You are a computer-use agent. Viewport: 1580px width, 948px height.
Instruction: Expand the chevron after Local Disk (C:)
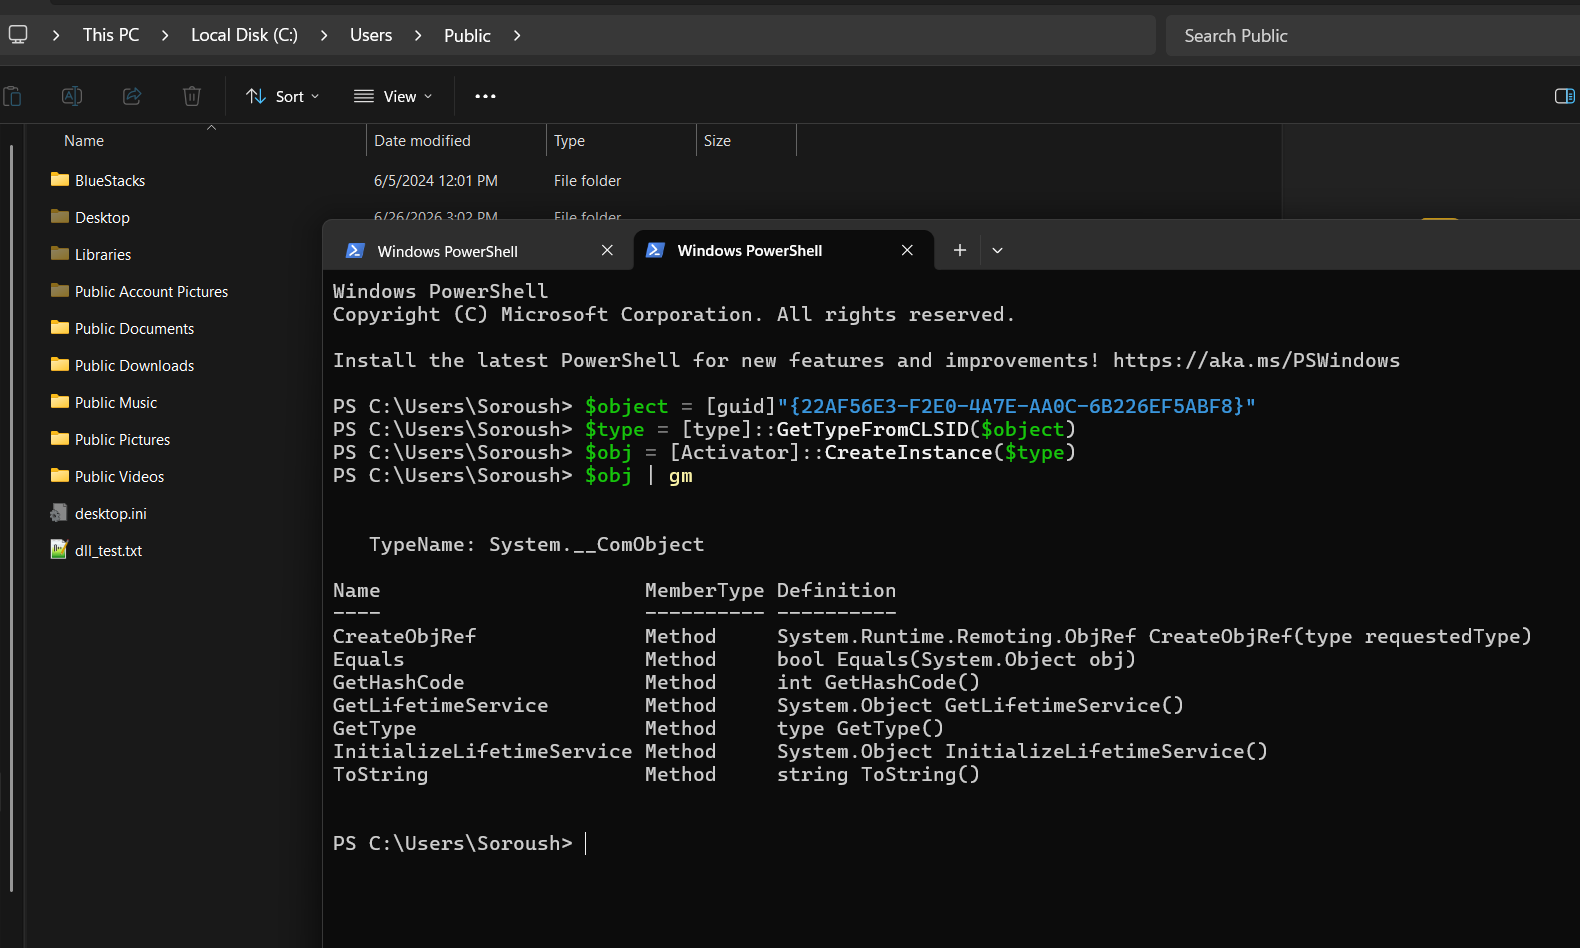click(324, 35)
